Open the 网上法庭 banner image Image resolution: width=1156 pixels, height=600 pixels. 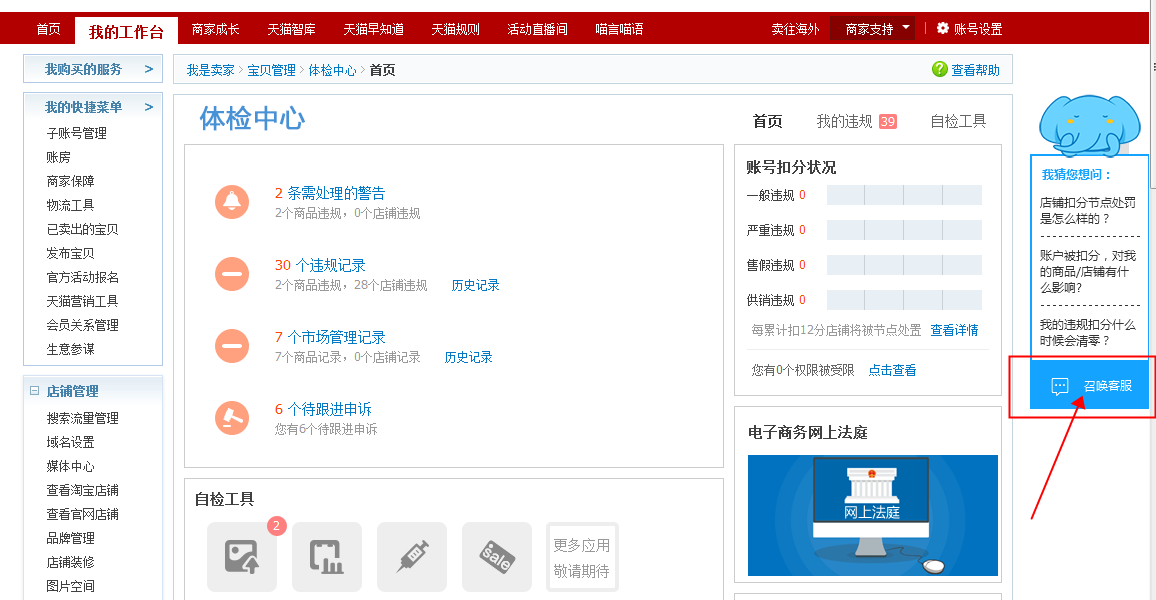(872, 515)
